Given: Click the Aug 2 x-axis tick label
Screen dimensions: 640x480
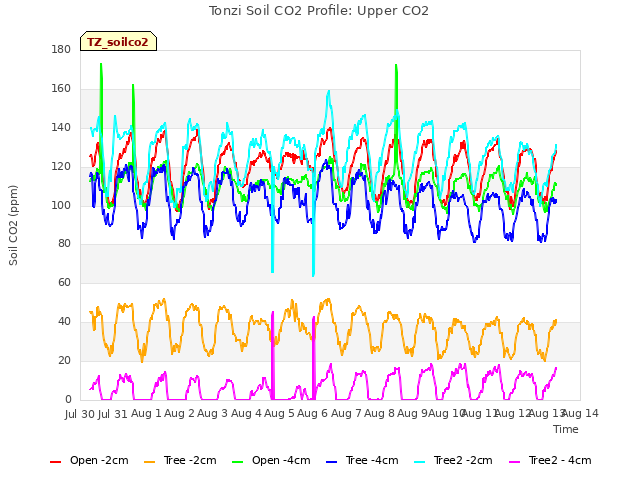Looking at the screenshot, I should [179, 414].
